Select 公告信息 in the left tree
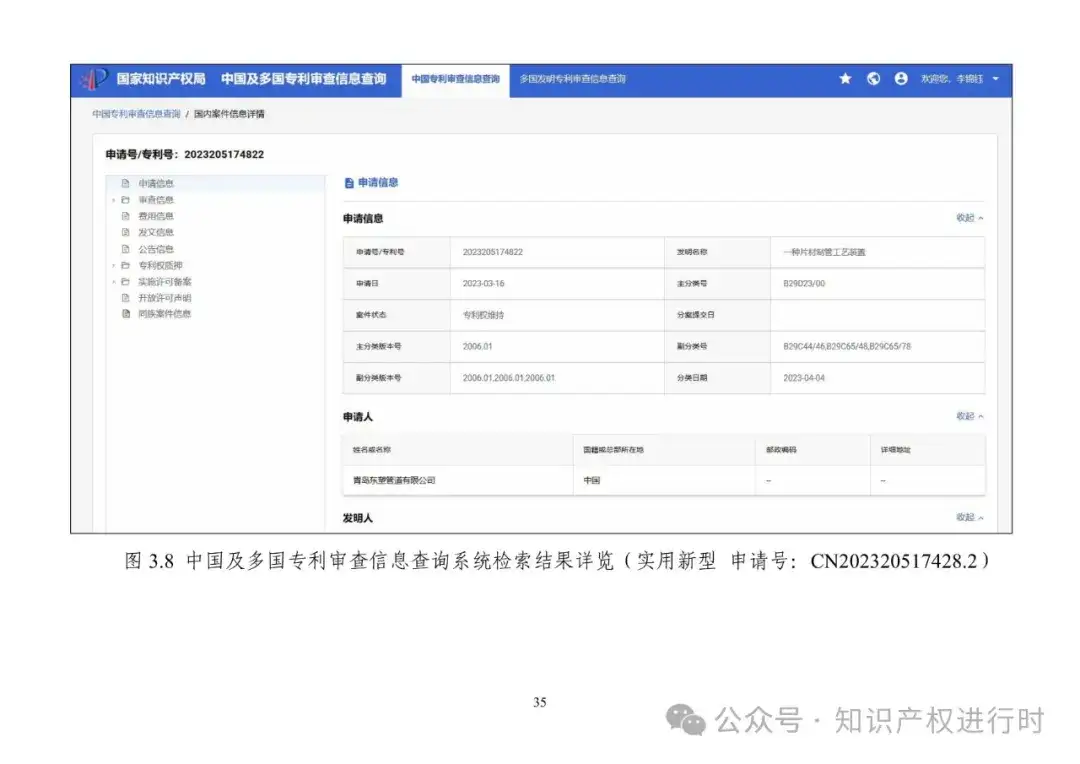1080x764 pixels. click(x=156, y=249)
